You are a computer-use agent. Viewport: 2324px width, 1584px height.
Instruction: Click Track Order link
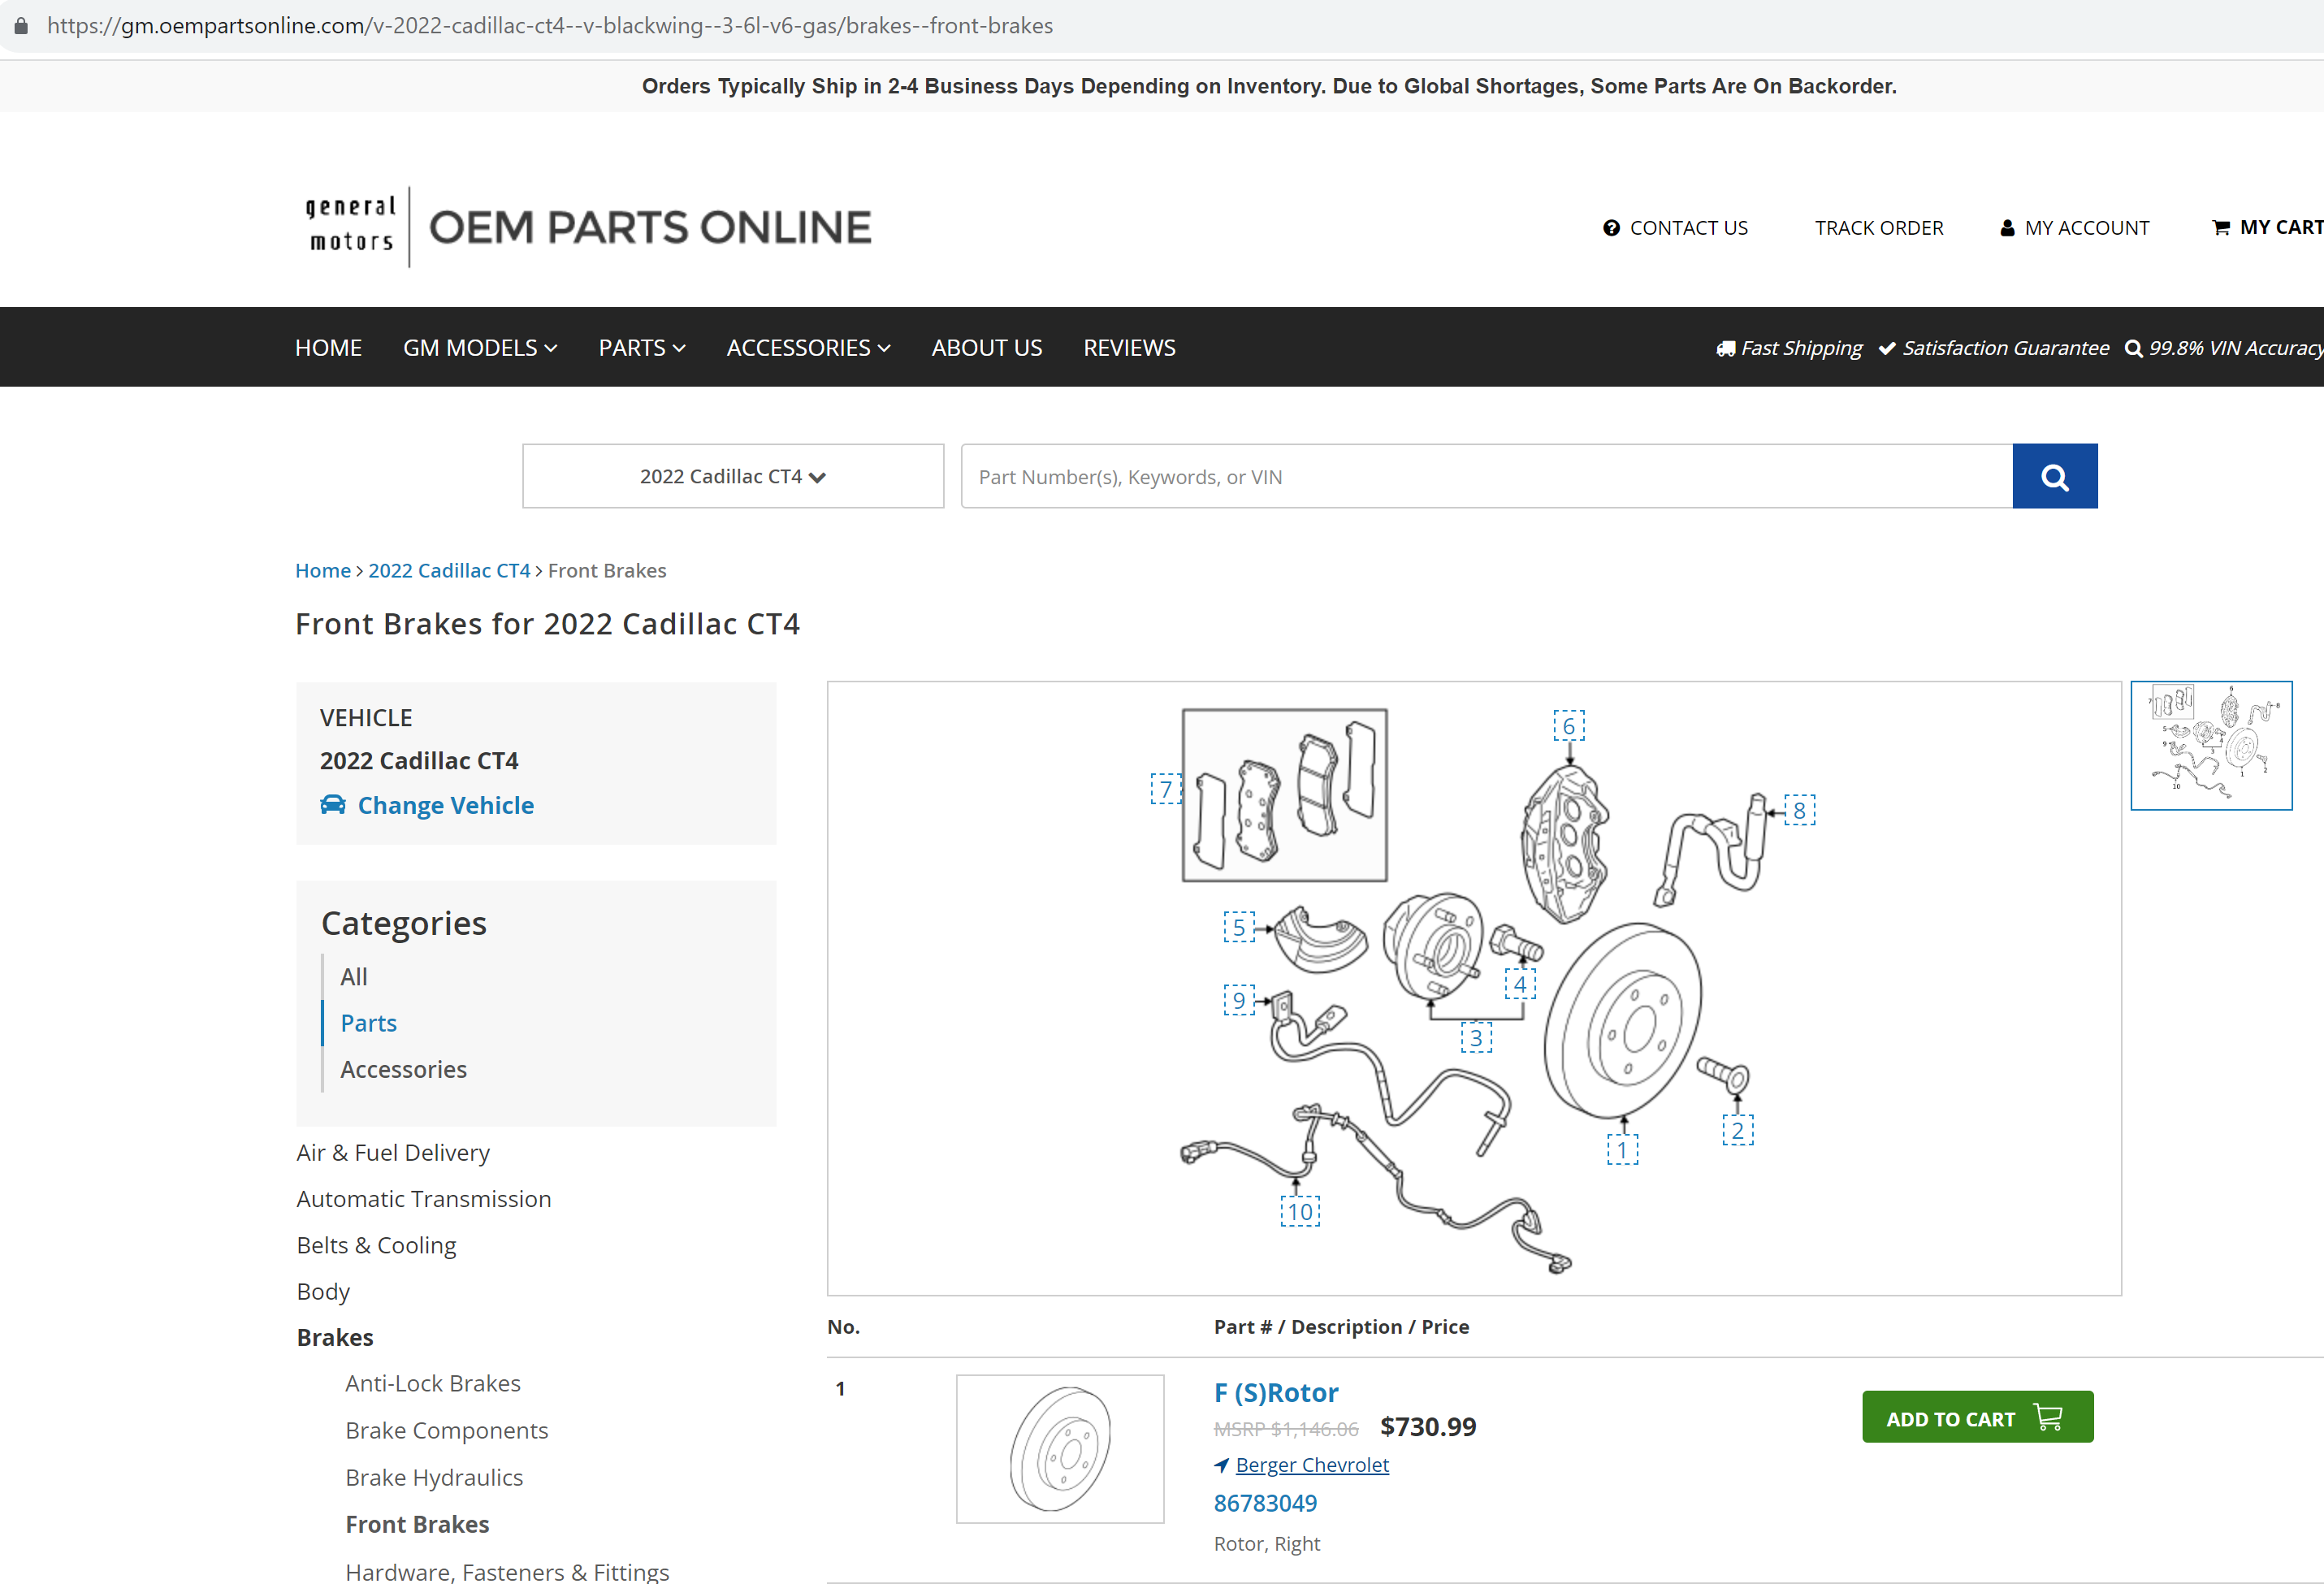(x=1879, y=228)
